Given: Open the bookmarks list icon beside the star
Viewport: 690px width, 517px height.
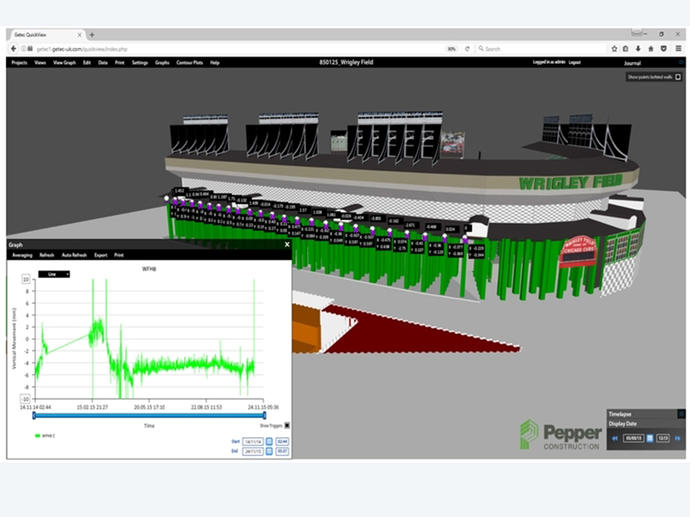Looking at the screenshot, I should tap(626, 49).
